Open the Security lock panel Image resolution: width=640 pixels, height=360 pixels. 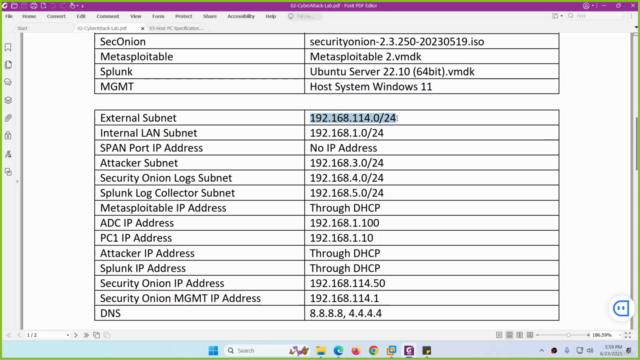pos(8,136)
